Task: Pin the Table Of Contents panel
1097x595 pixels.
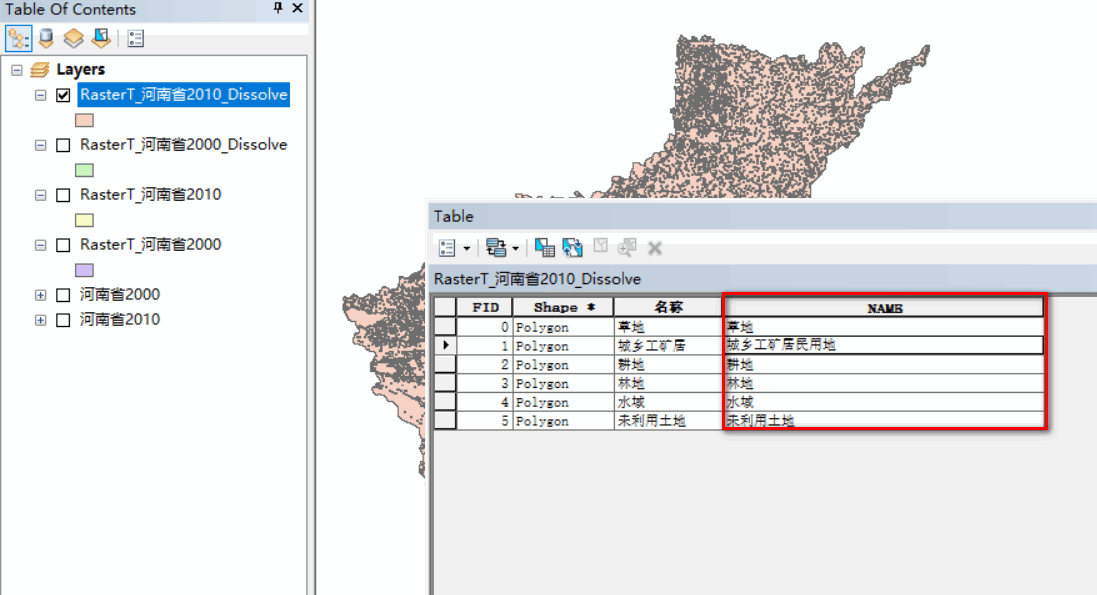Action: (x=278, y=8)
